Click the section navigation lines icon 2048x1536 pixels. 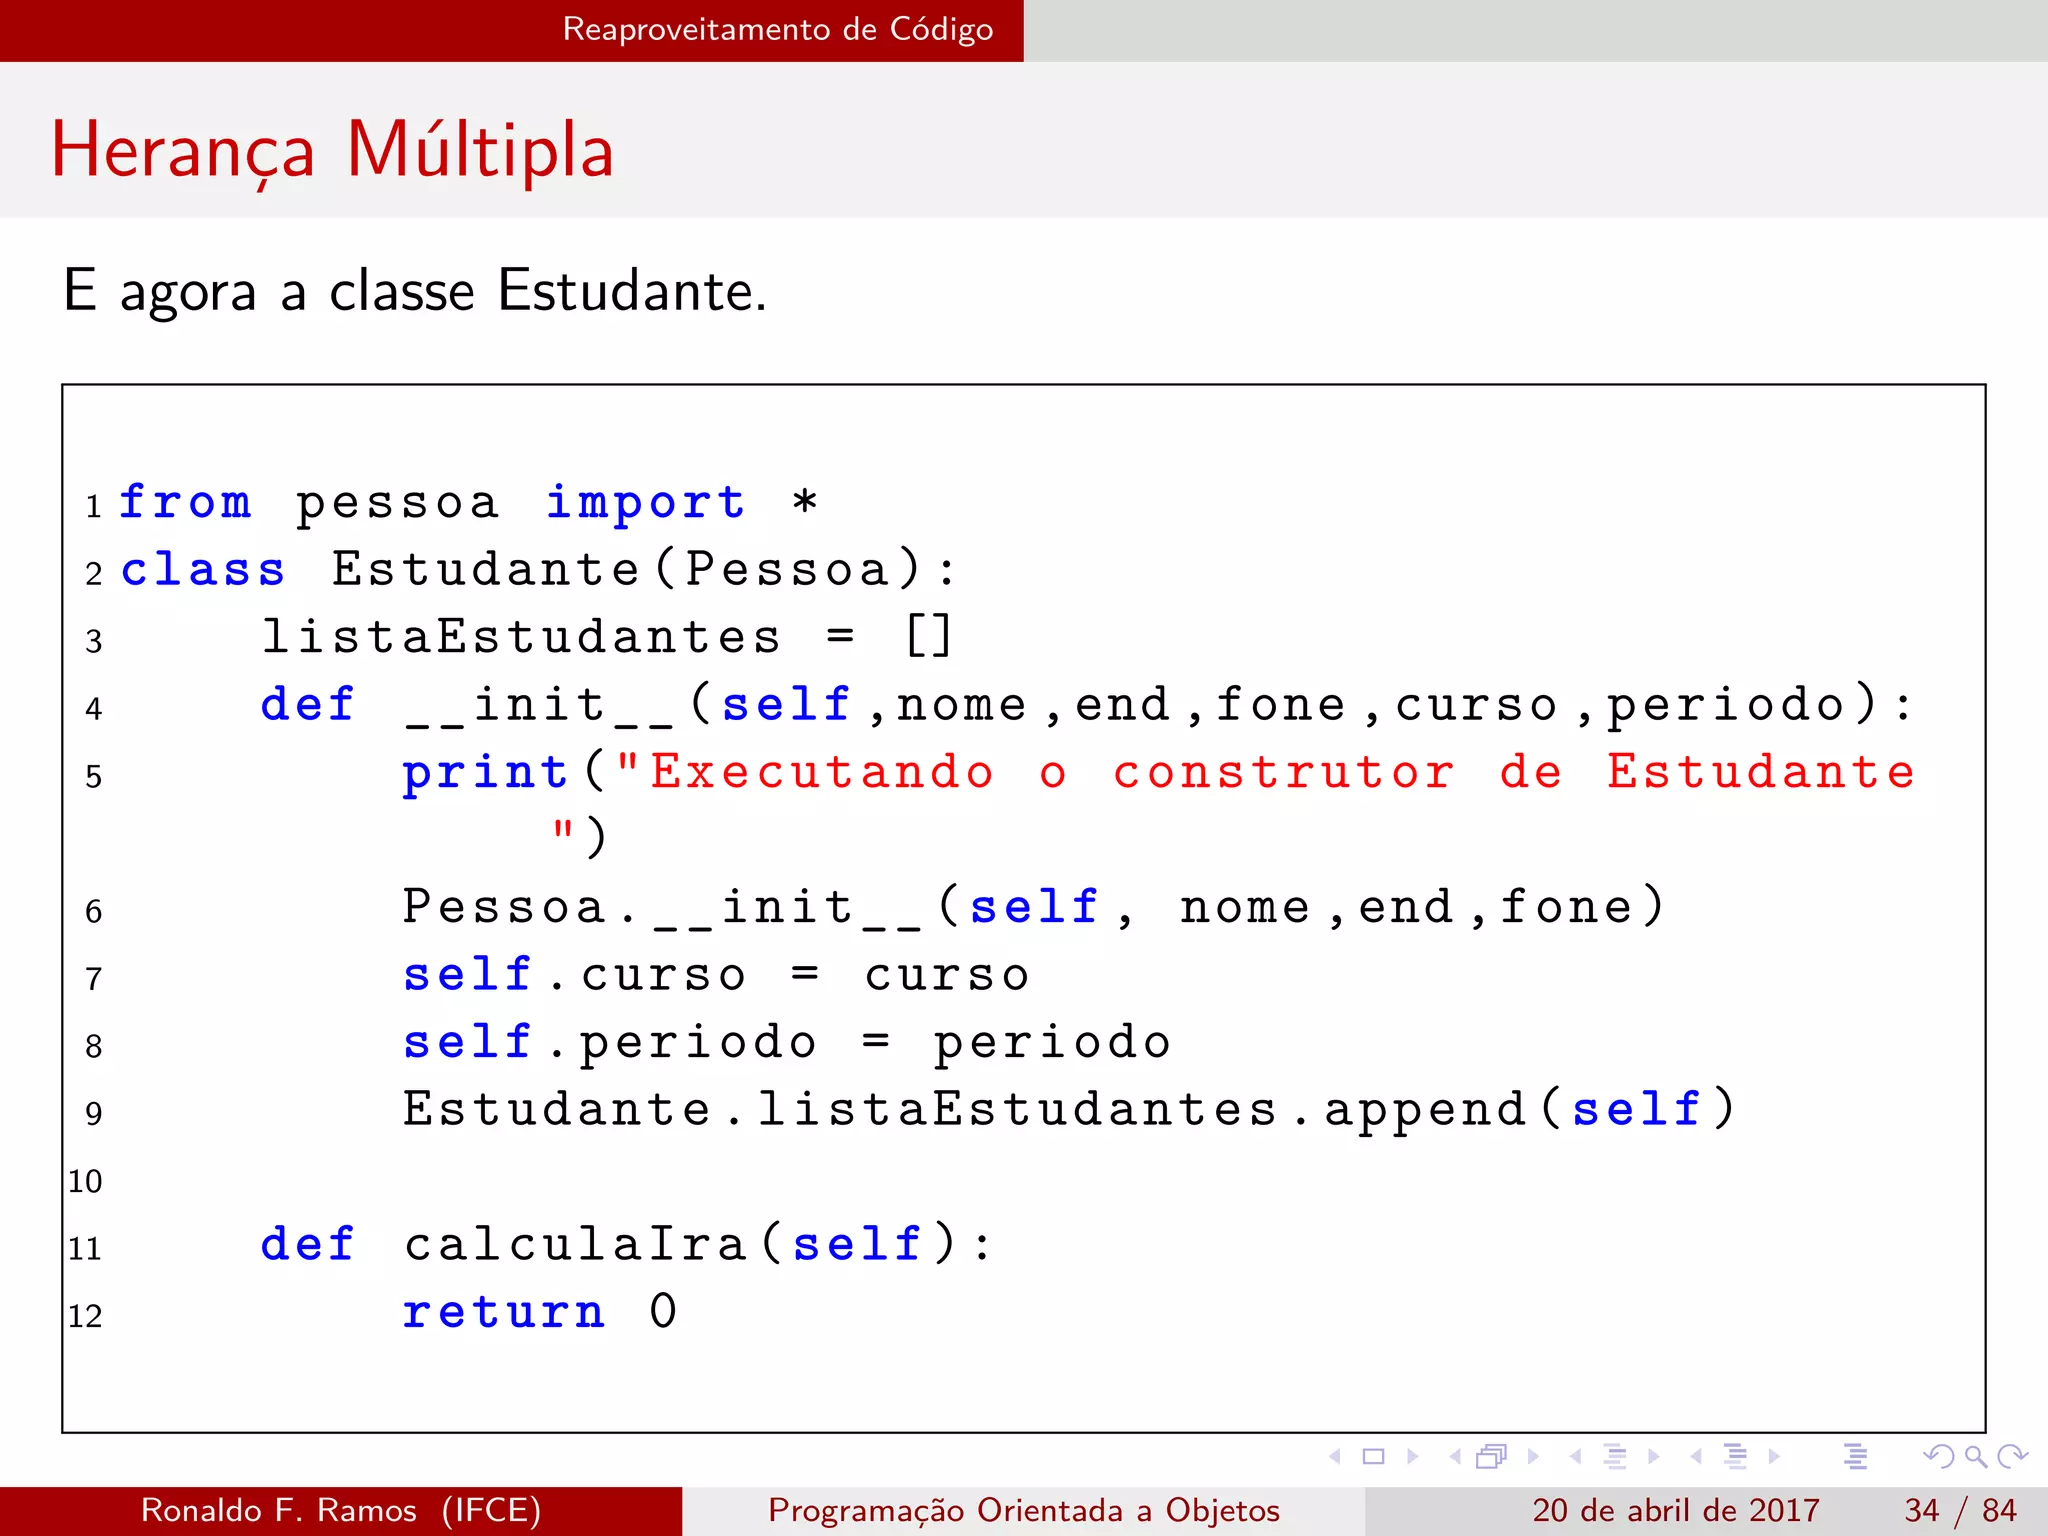click(1736, 1456)
